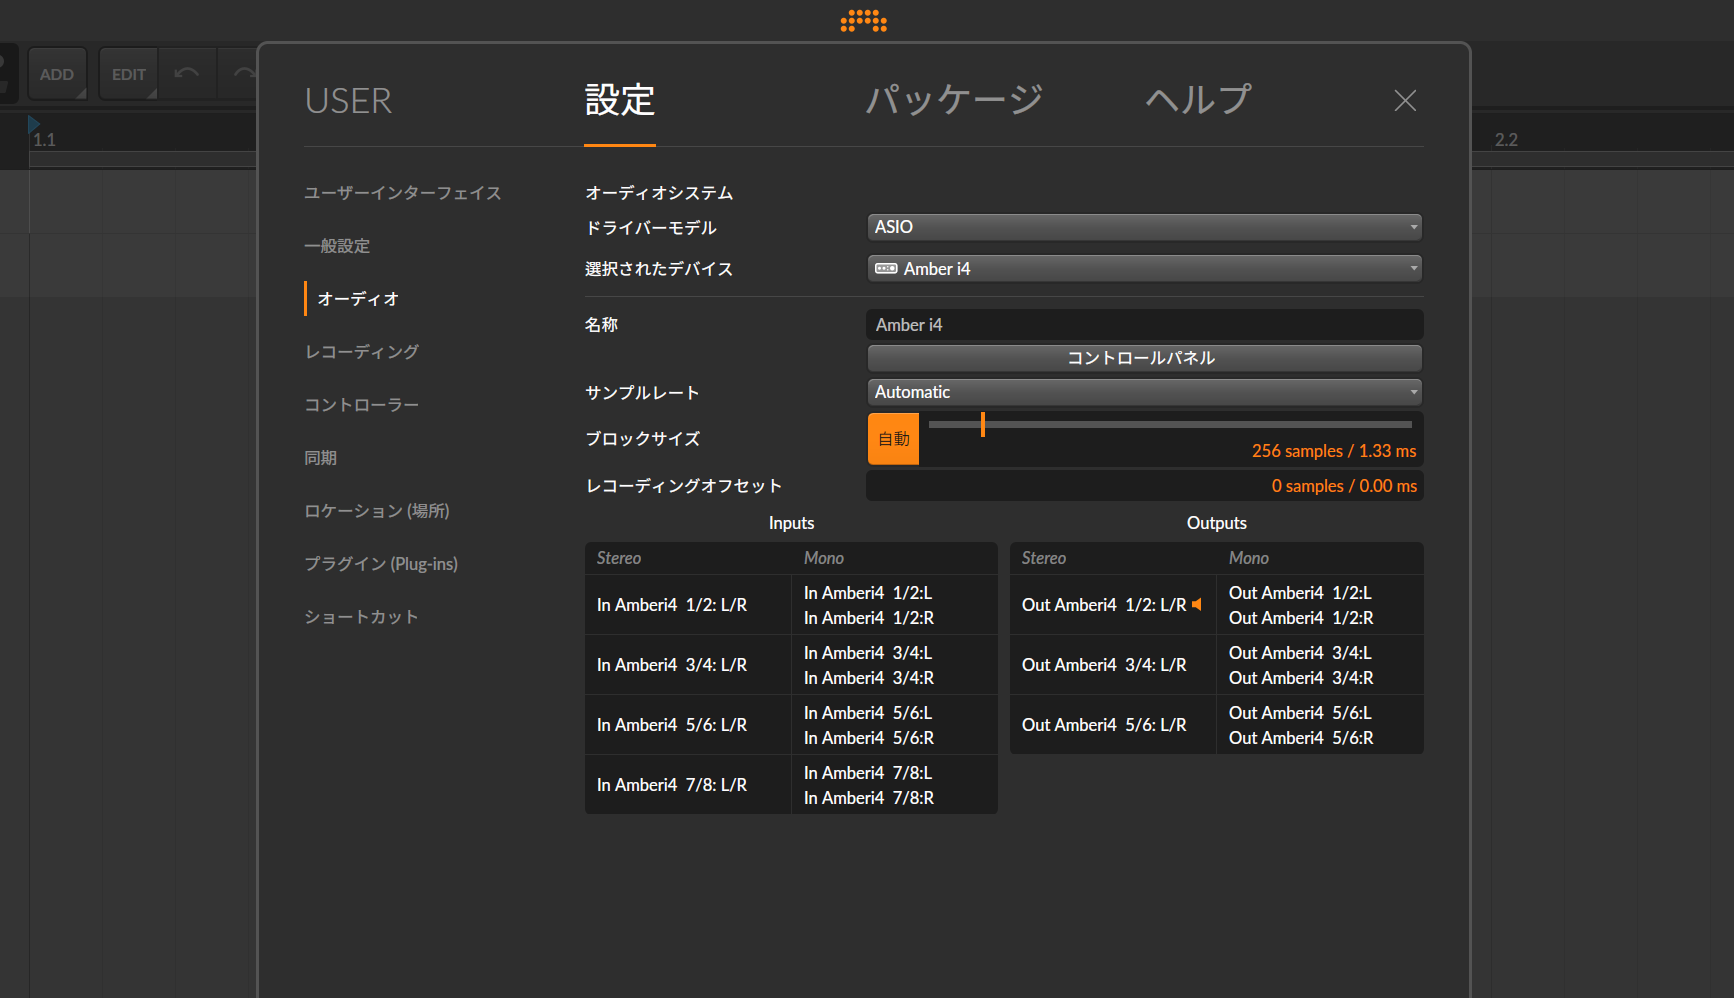Click the ADD button in the toolbar
The height and width of the screenshot is (998, 1734).
pyautogui.click(x=57, y=74)
